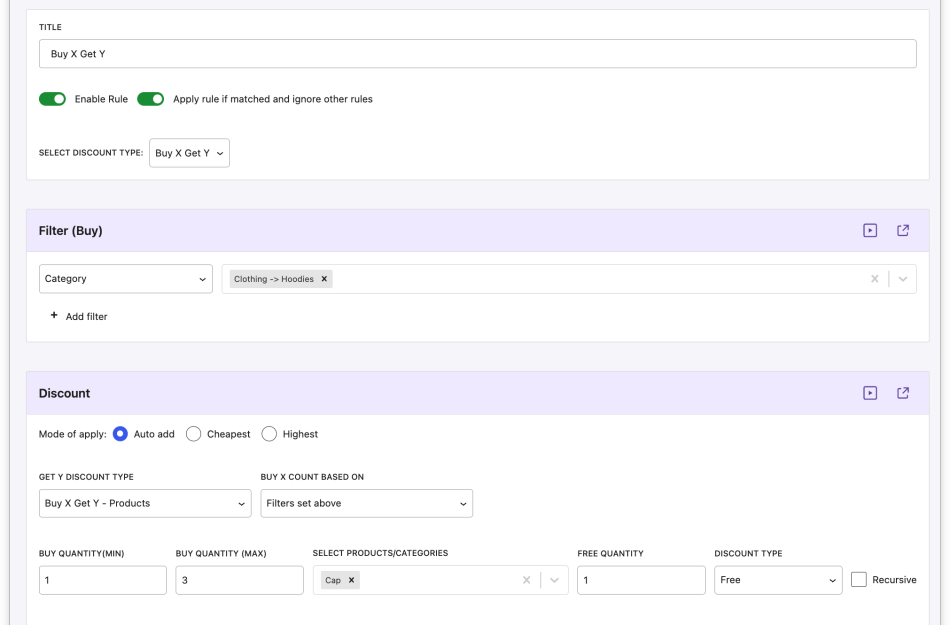Remove the Clothing -> Hoodies category tag

[x=322, y=278]
